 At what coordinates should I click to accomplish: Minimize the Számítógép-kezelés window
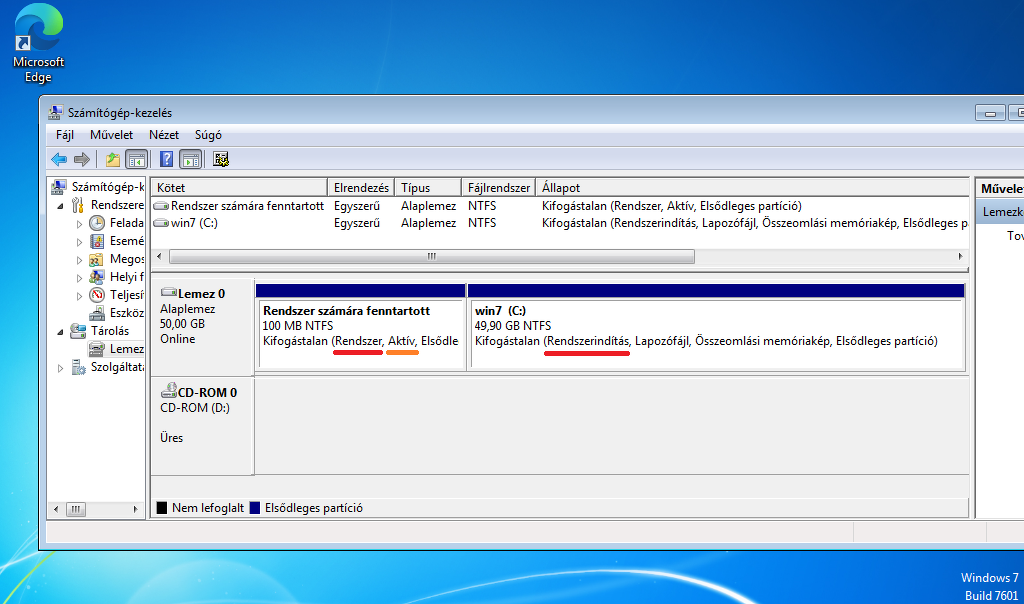click(990, 113)
